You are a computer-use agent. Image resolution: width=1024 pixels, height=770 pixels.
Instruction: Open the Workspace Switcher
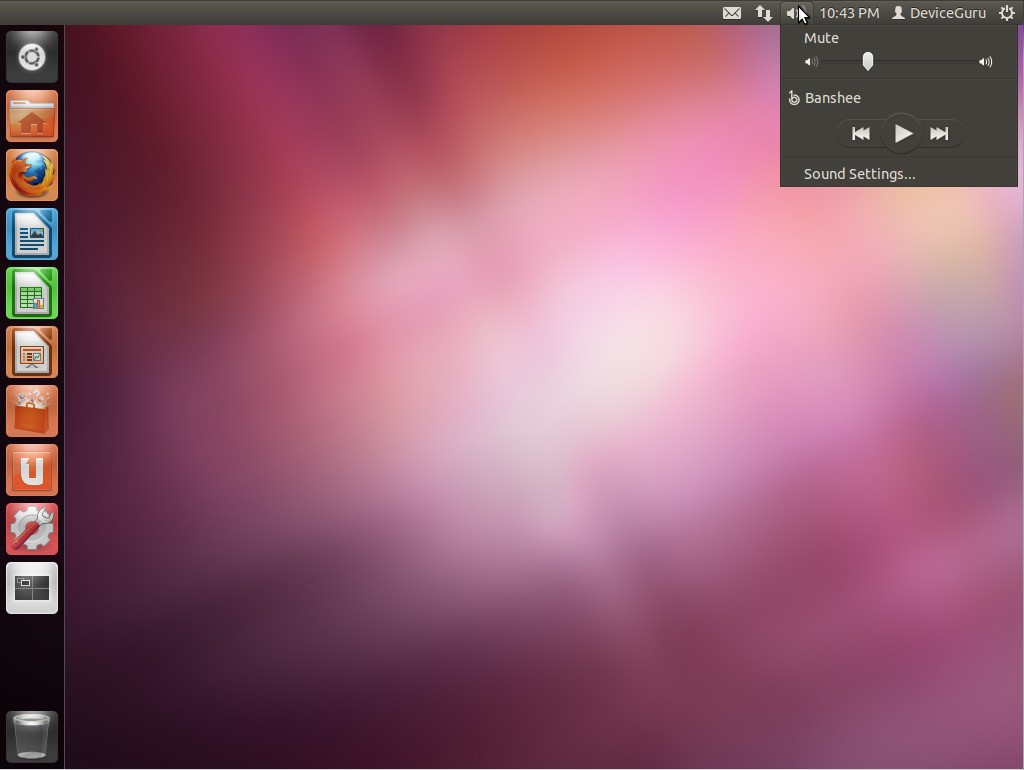click(x=32, y=588)
